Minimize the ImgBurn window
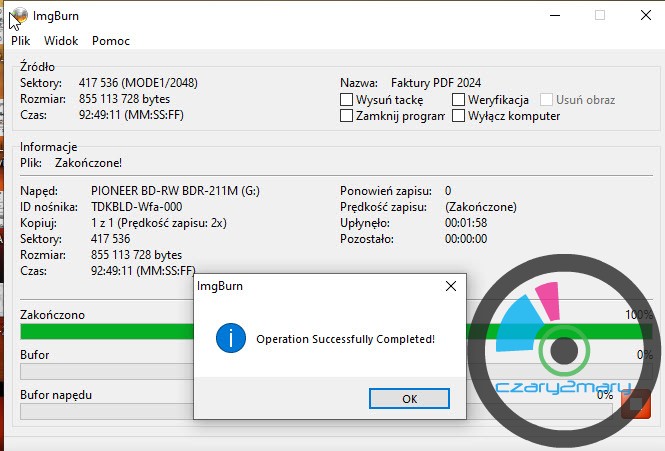The image size is (665, 451). point(555,16)
